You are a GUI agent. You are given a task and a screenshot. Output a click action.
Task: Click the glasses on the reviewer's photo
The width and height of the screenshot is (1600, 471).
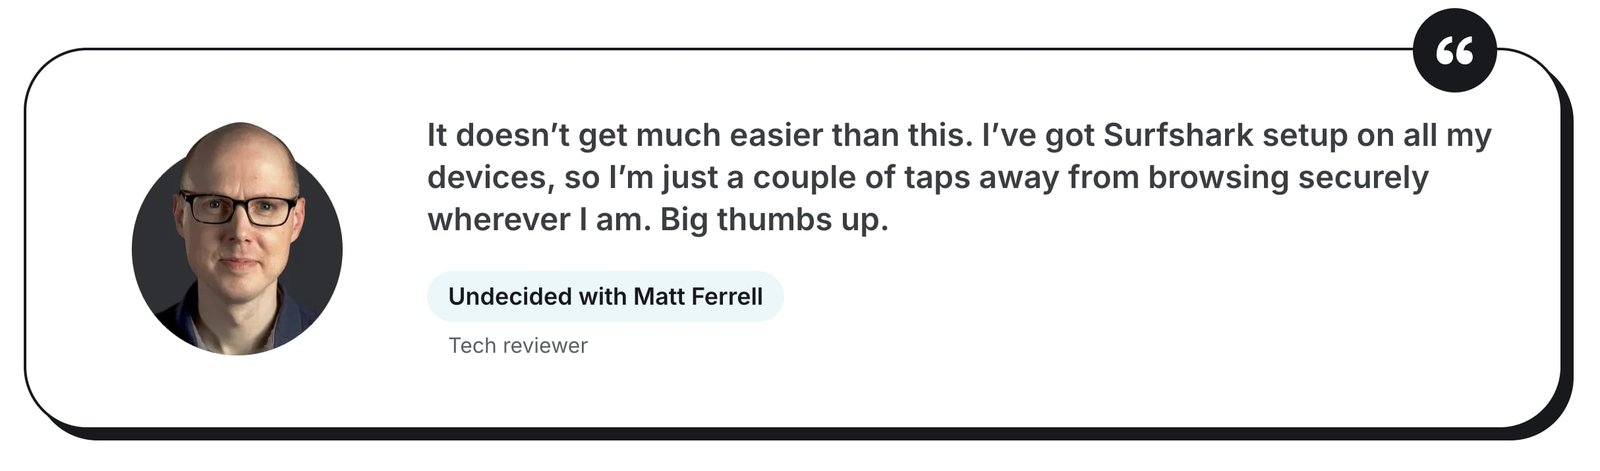pyautogui.click(x=239, y=208)
